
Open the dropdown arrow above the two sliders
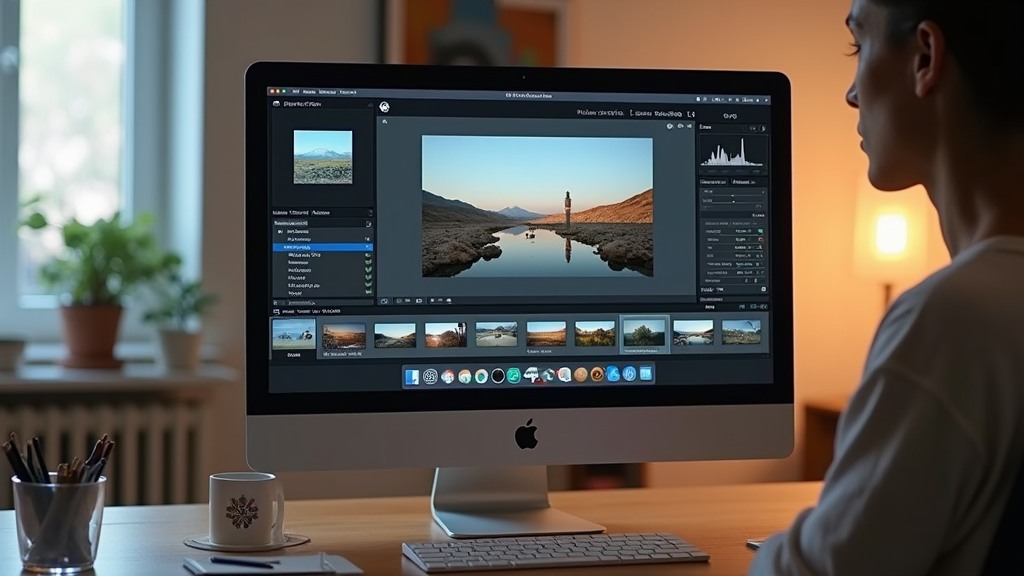(763, 191)
